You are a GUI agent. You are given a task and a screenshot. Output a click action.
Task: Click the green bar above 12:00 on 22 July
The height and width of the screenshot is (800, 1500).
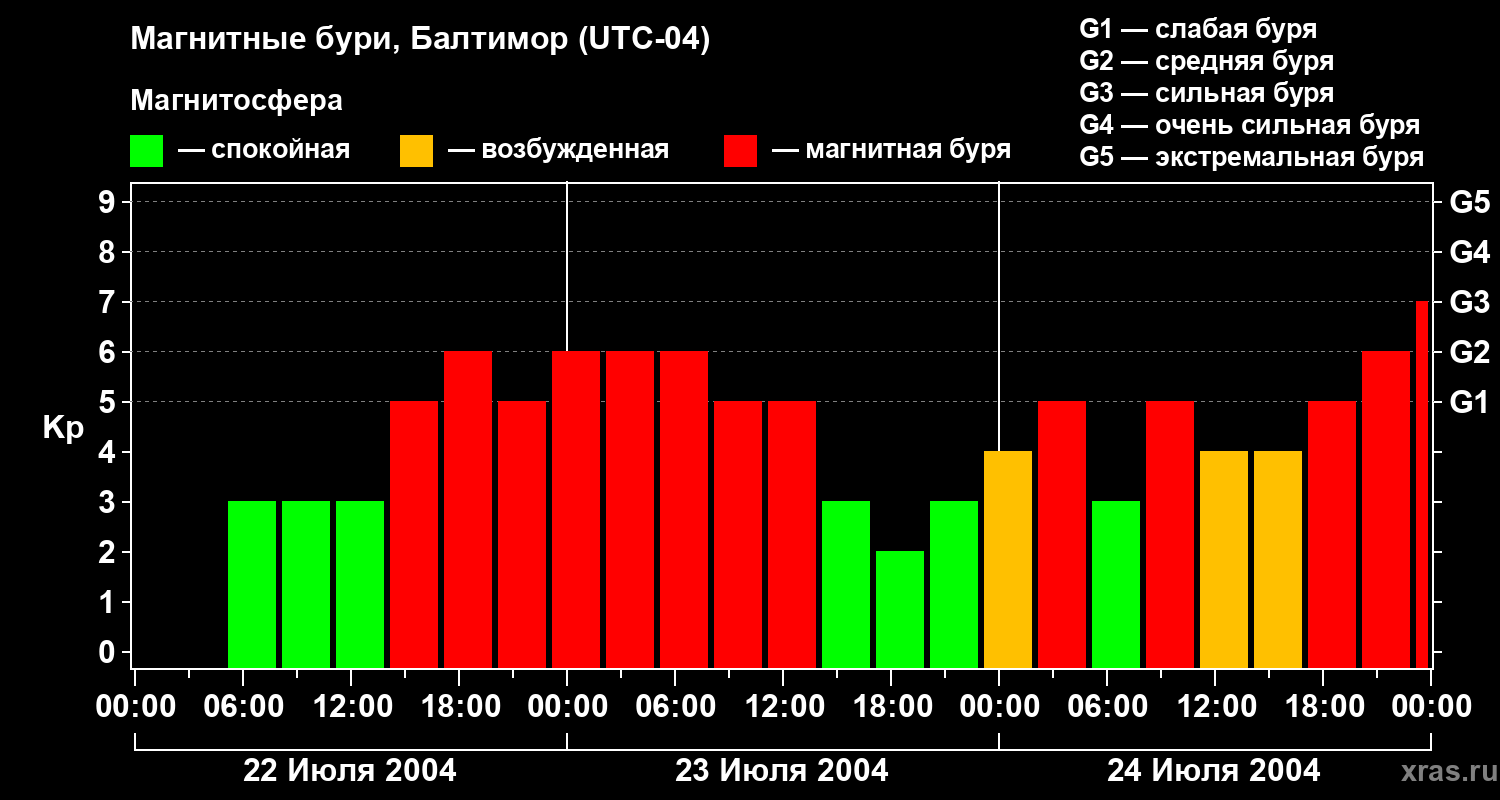click(x=360, y=584)
